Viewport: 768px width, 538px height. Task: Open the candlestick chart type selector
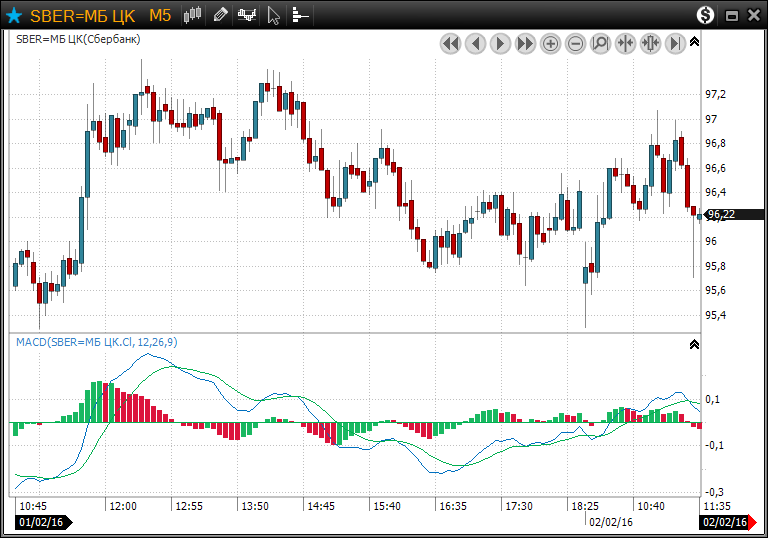[x=194, y=15]
